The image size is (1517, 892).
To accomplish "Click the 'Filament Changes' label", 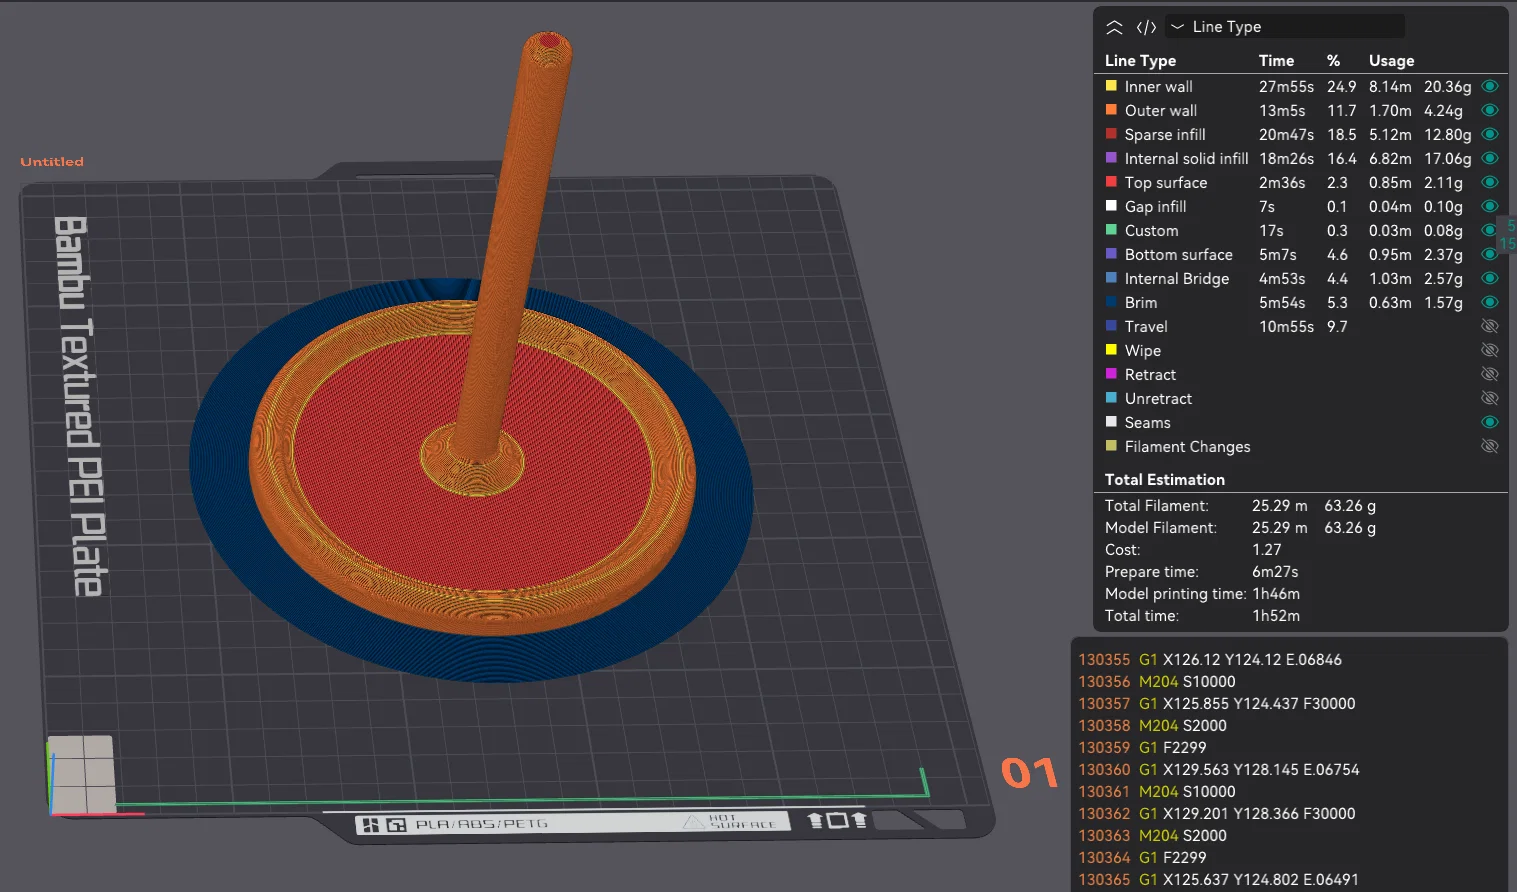I will pyautogui.click(x=1188, y=447).
